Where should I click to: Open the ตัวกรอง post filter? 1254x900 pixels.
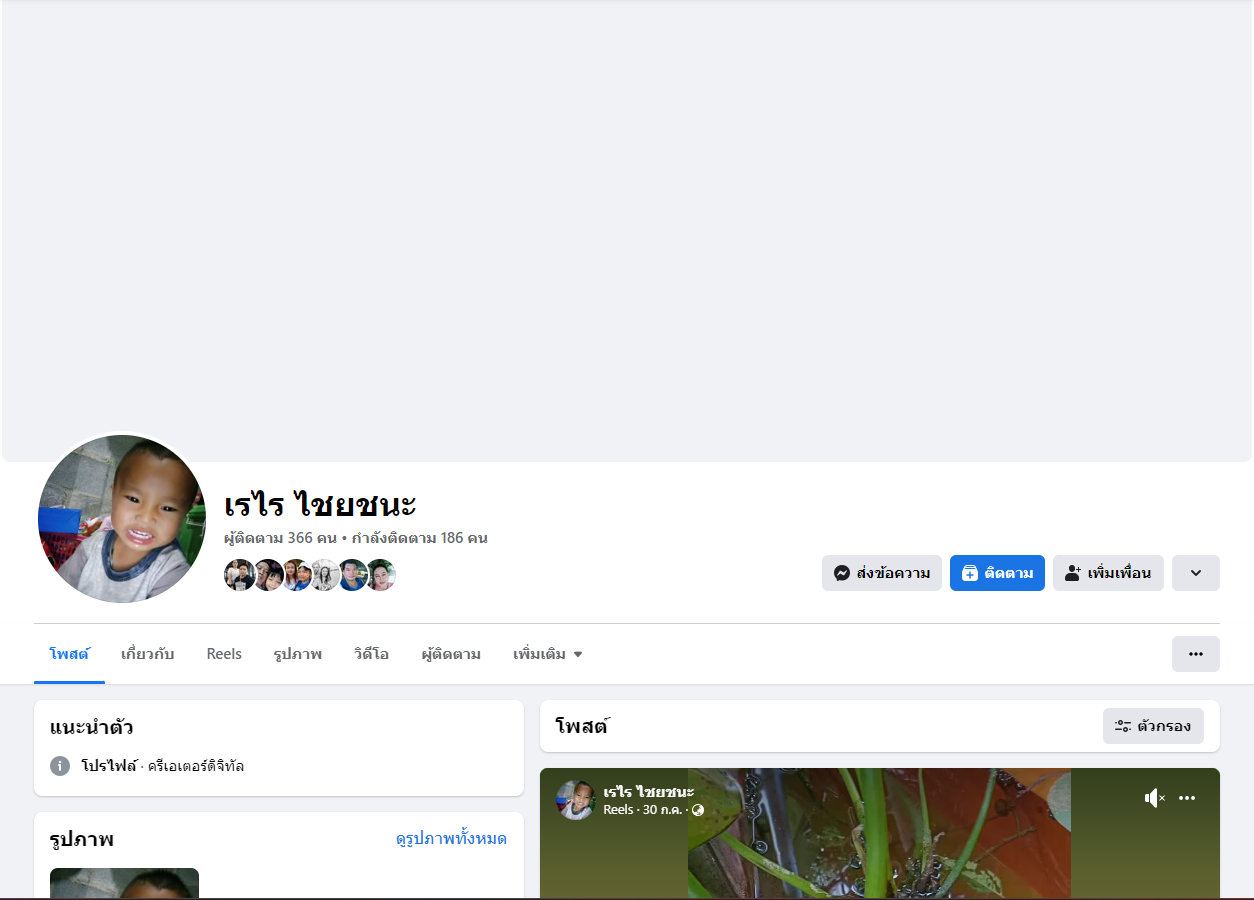coord(1153,726)
